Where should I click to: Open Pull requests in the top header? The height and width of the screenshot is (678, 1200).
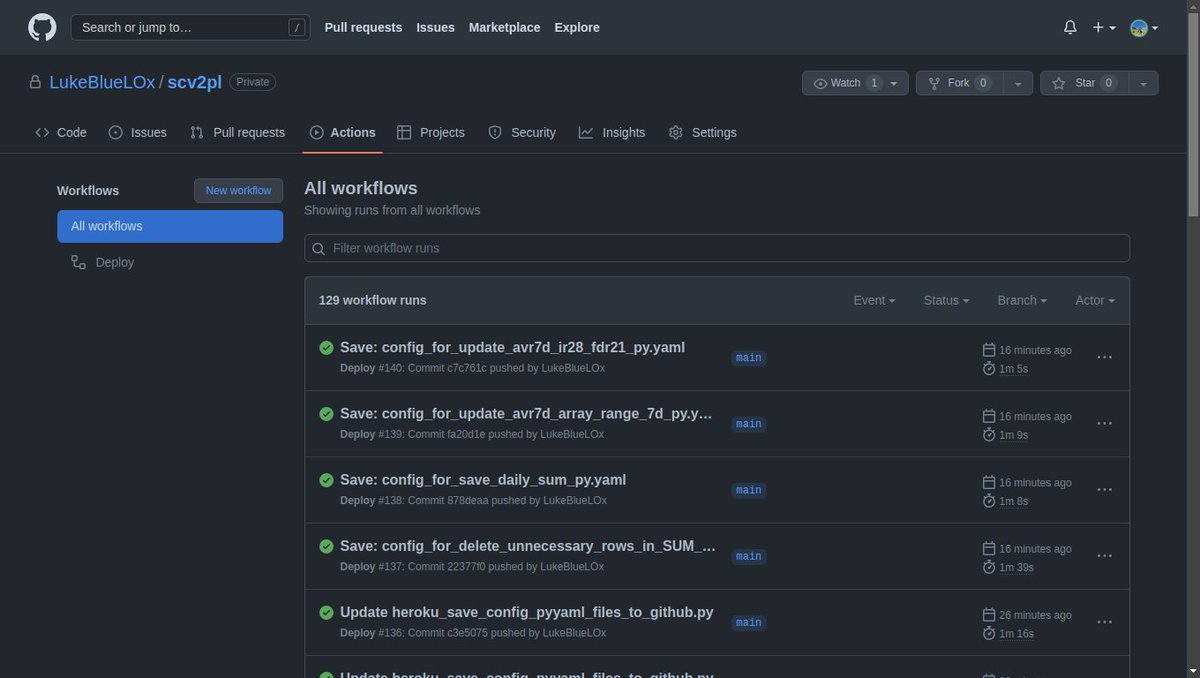[x=363, y=27]
